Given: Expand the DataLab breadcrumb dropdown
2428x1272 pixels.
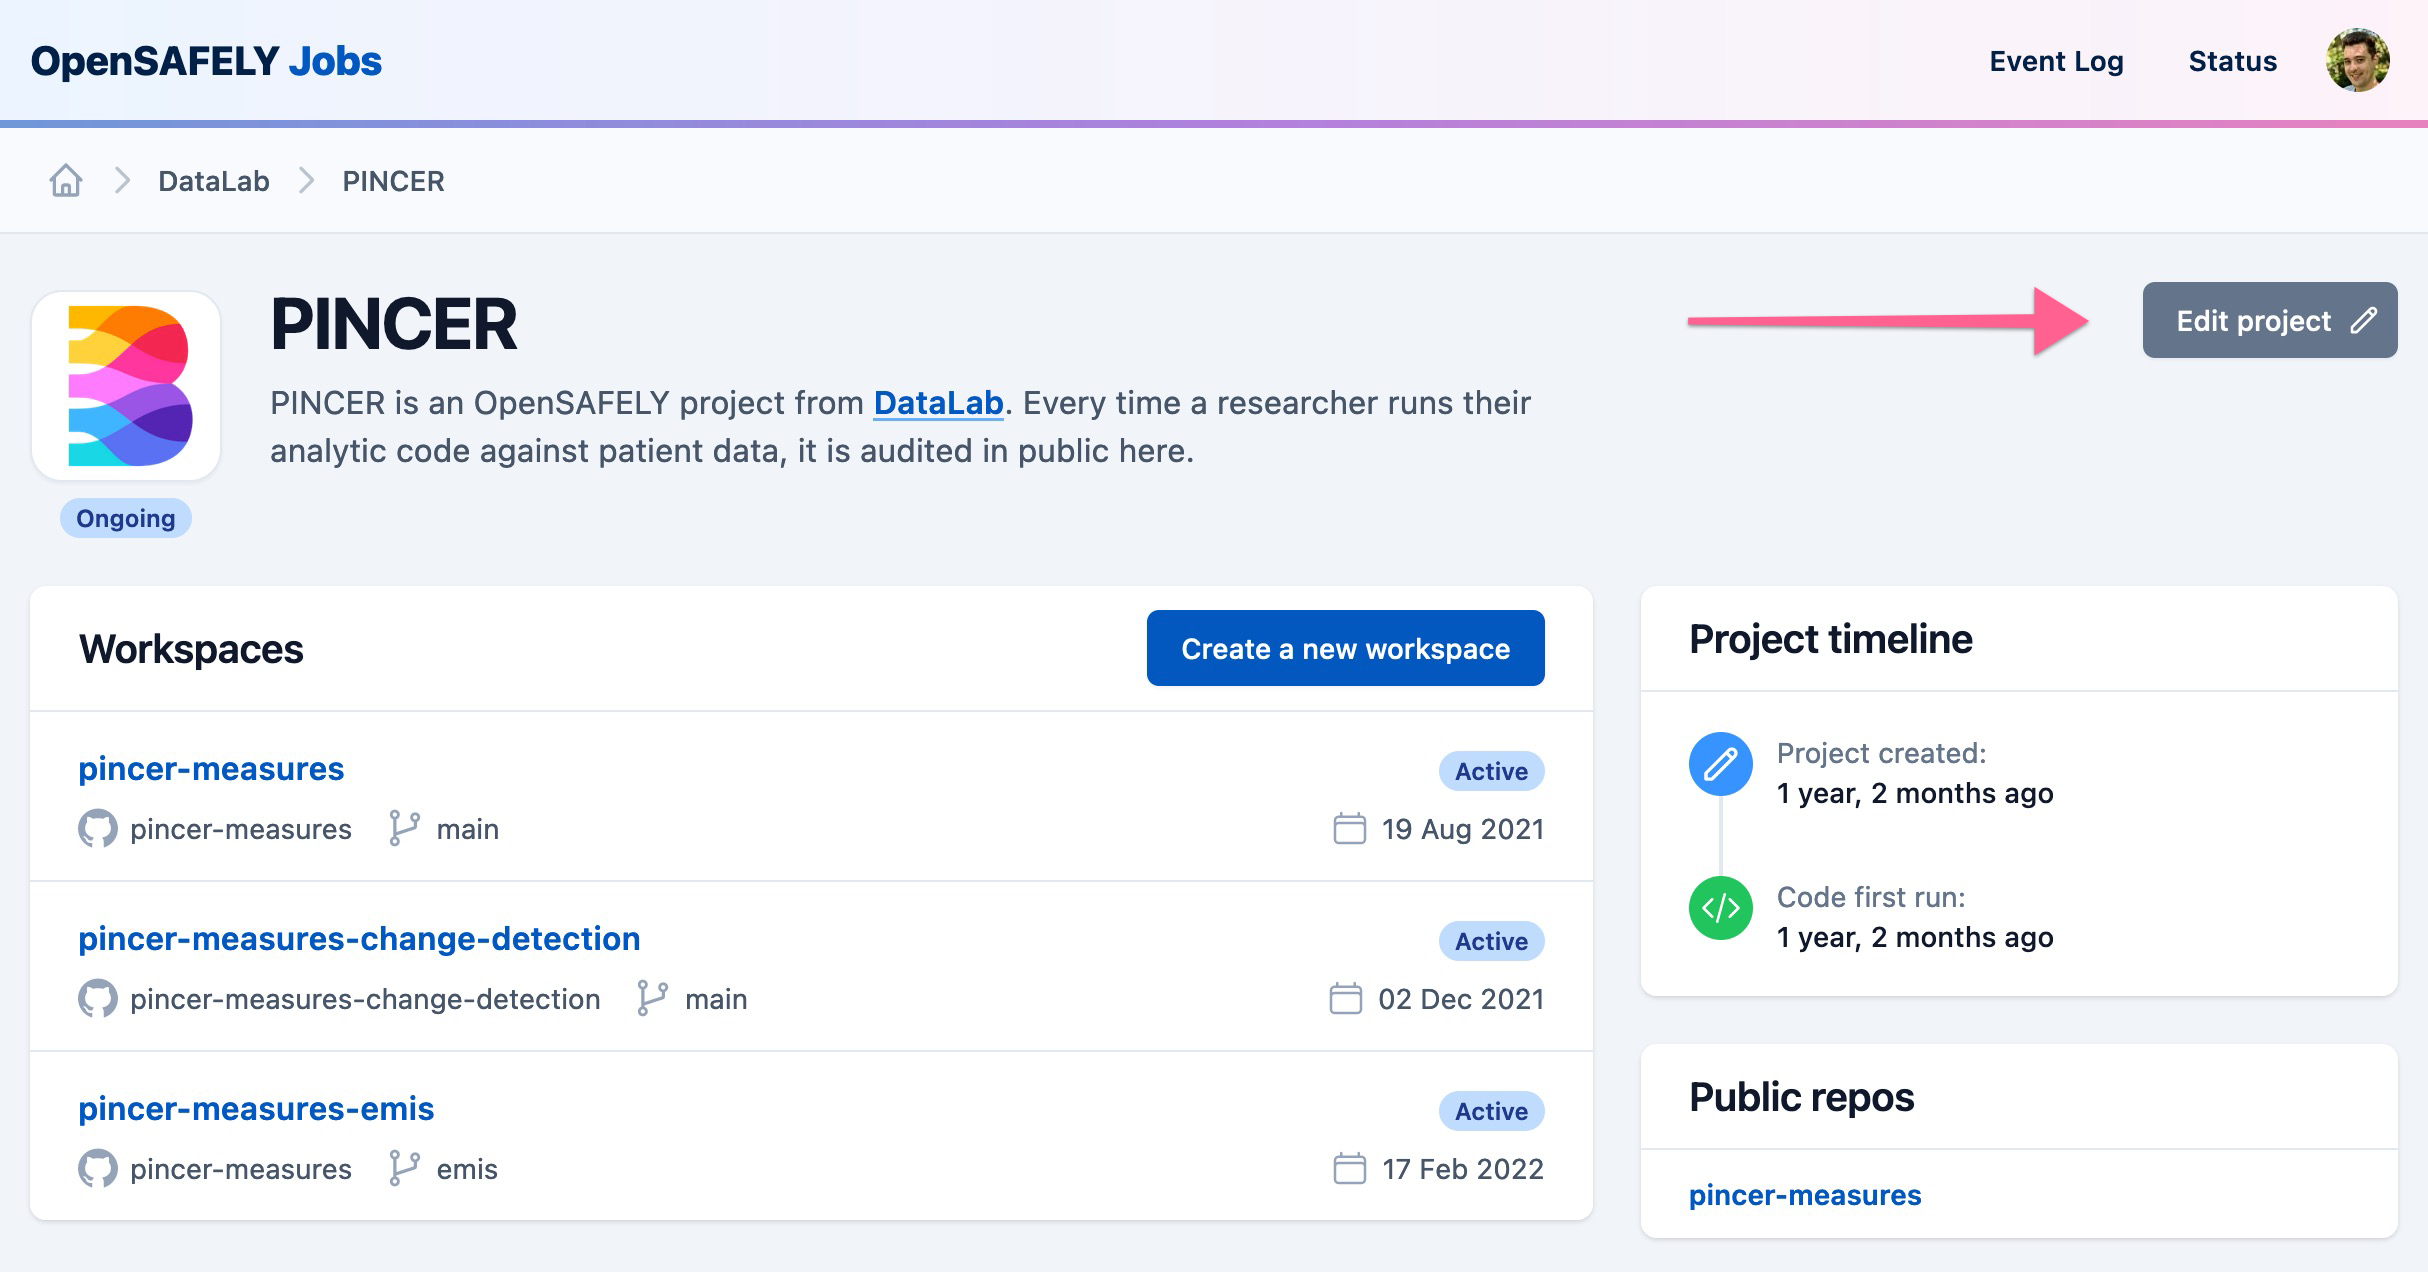Looking at the screenshot, I should pyautogui.click(x=214, y=178).
